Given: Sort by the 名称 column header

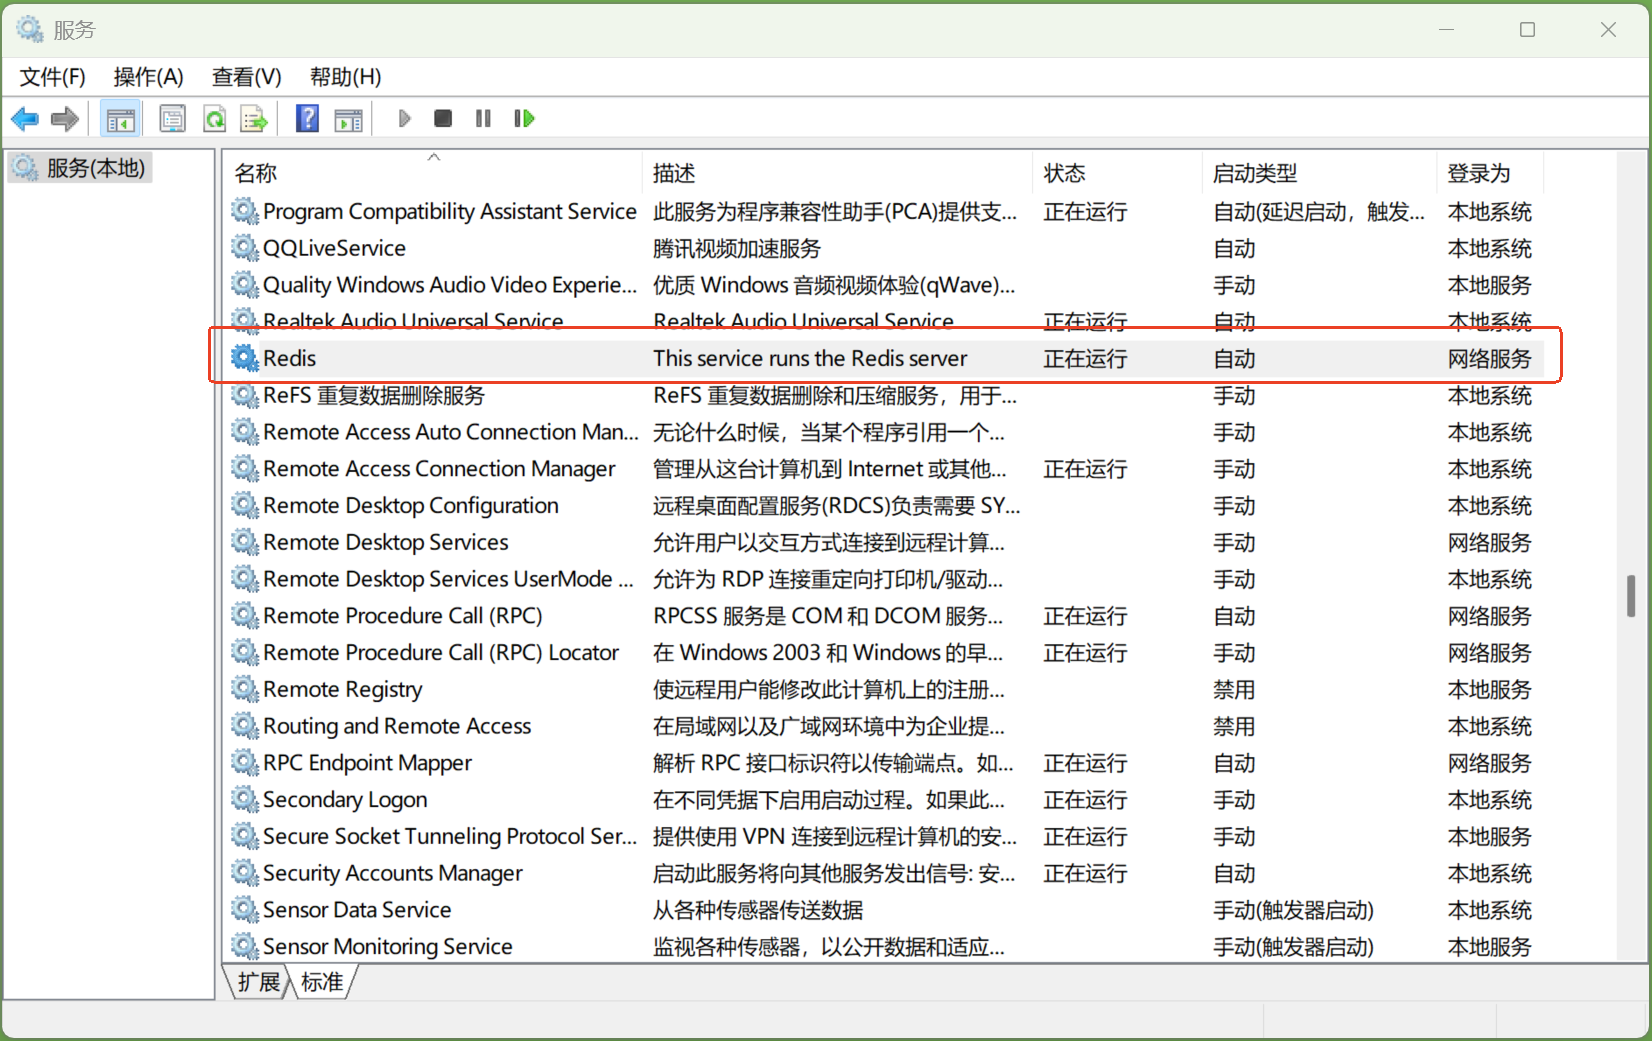Looking at the screenshot, I should coord(434,173).
